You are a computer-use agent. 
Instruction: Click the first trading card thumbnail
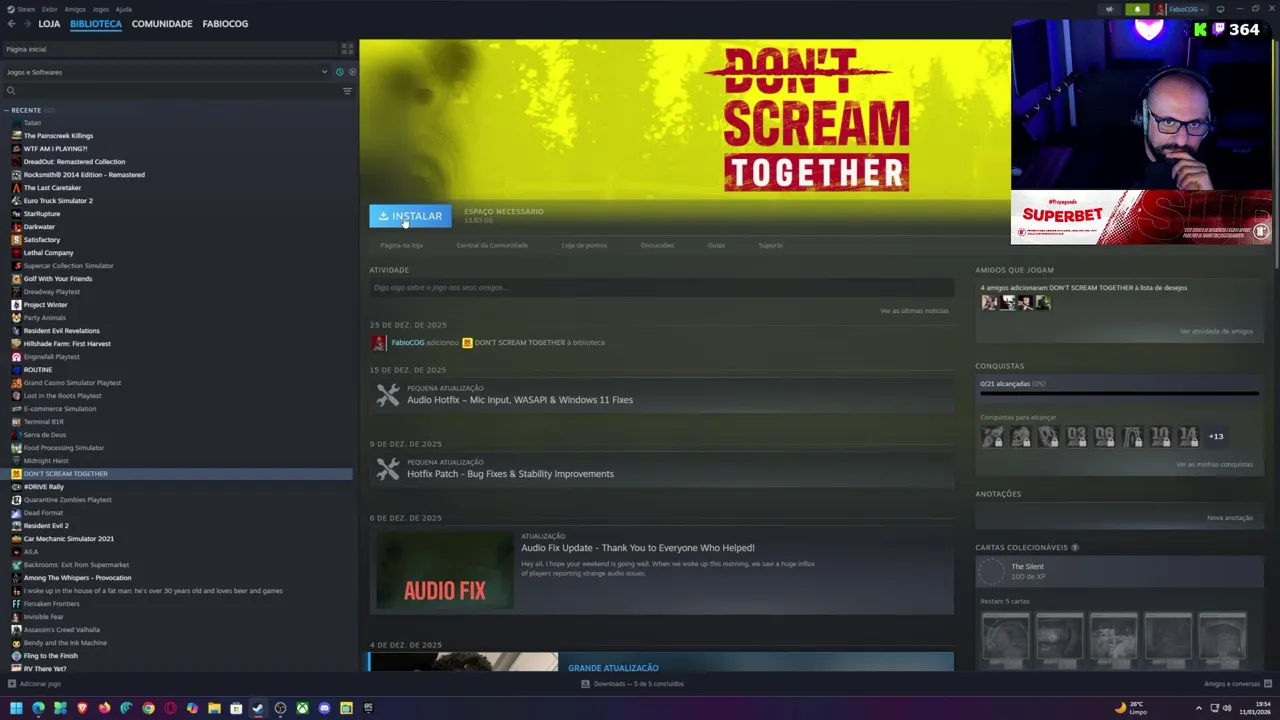coord(1005,638)
